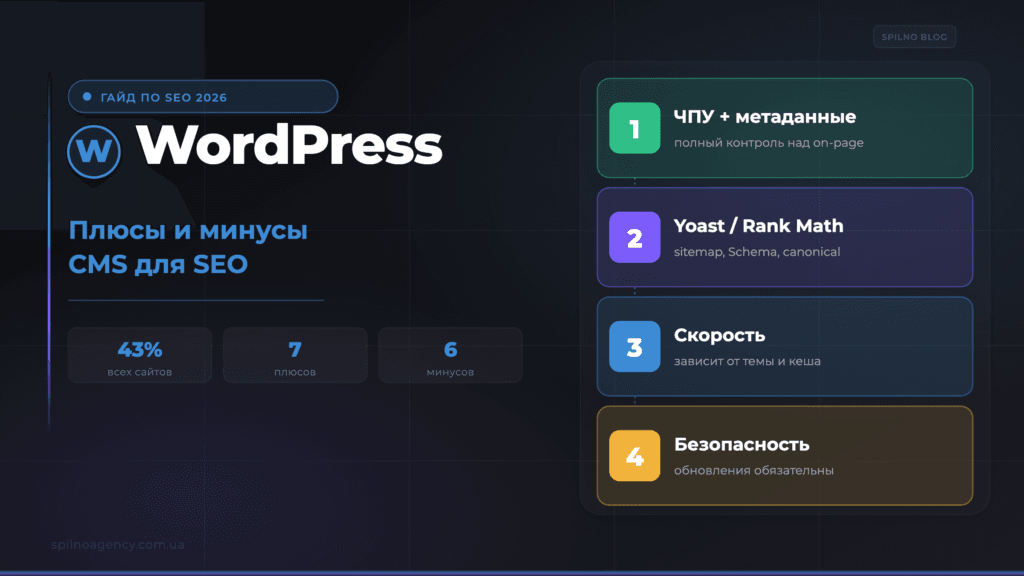
Task: Click the 'плюсов' label
Action: [x=295, y=372]
